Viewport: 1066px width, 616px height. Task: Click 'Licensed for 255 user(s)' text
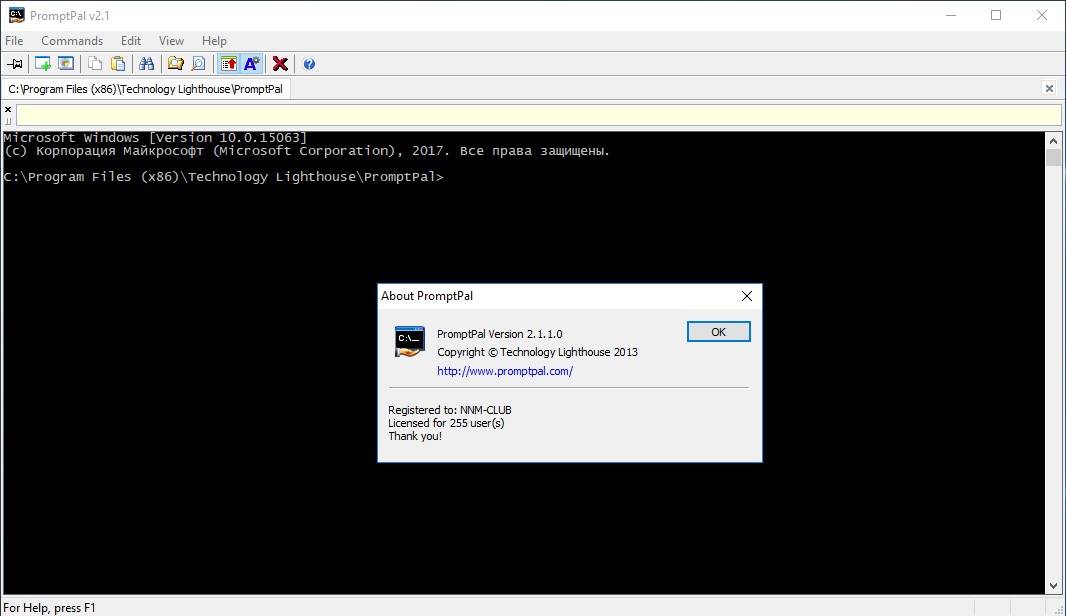point(446,423)
